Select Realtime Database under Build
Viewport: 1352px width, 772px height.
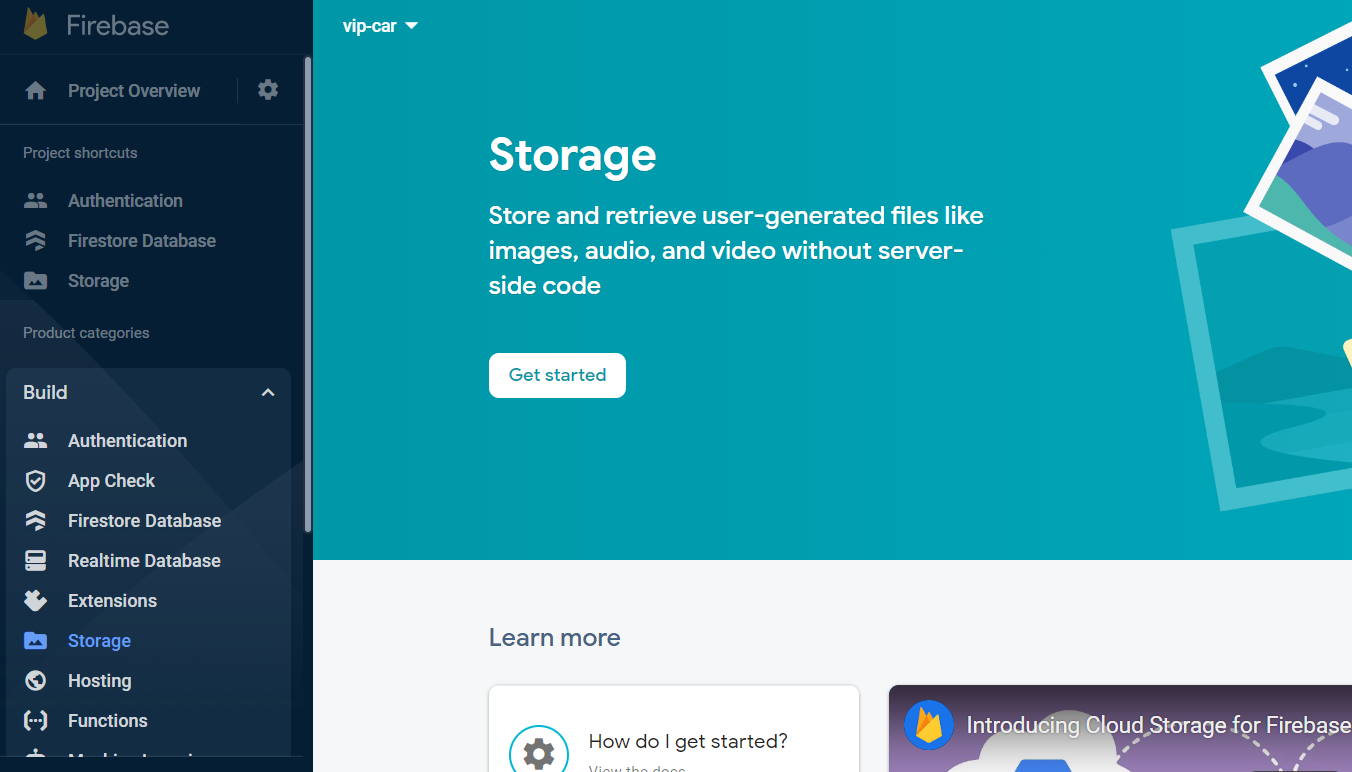tap(144, 561)
